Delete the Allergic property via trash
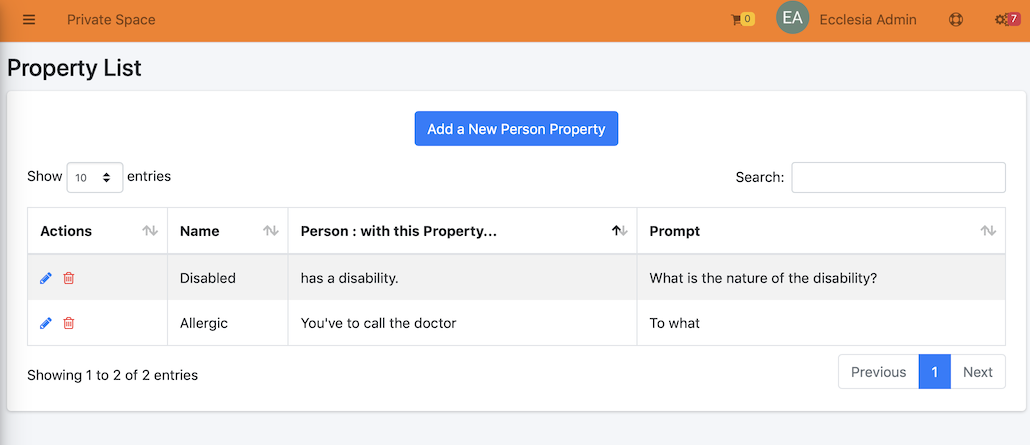The image size is (1030, 445). click(x=68, y=323)
